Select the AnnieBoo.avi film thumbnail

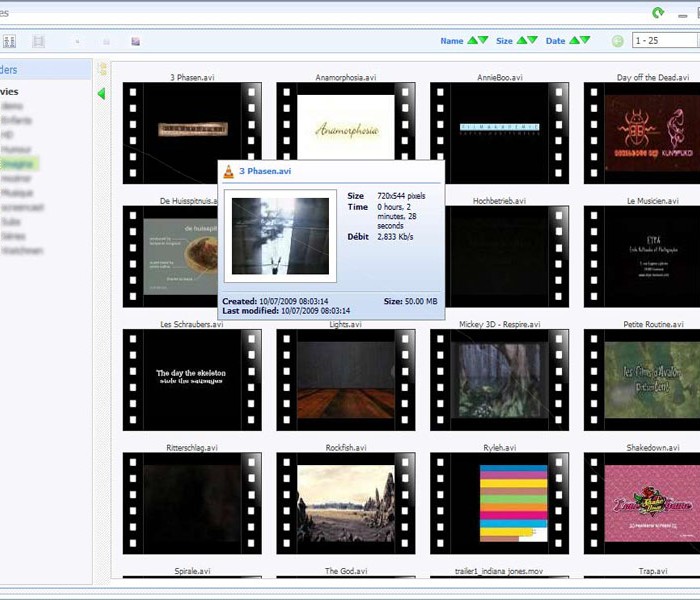(x=500, y=133)
